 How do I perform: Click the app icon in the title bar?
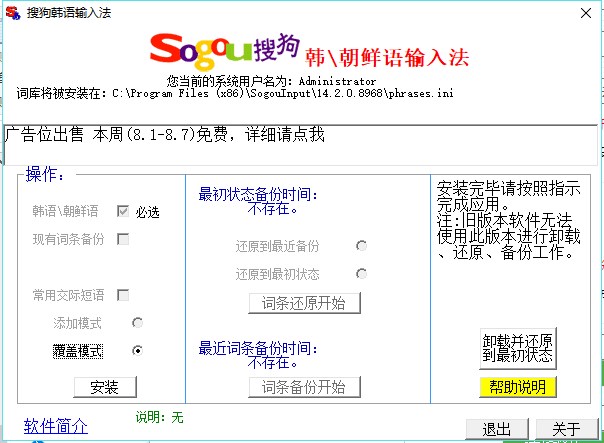click(x=12, y=11)
